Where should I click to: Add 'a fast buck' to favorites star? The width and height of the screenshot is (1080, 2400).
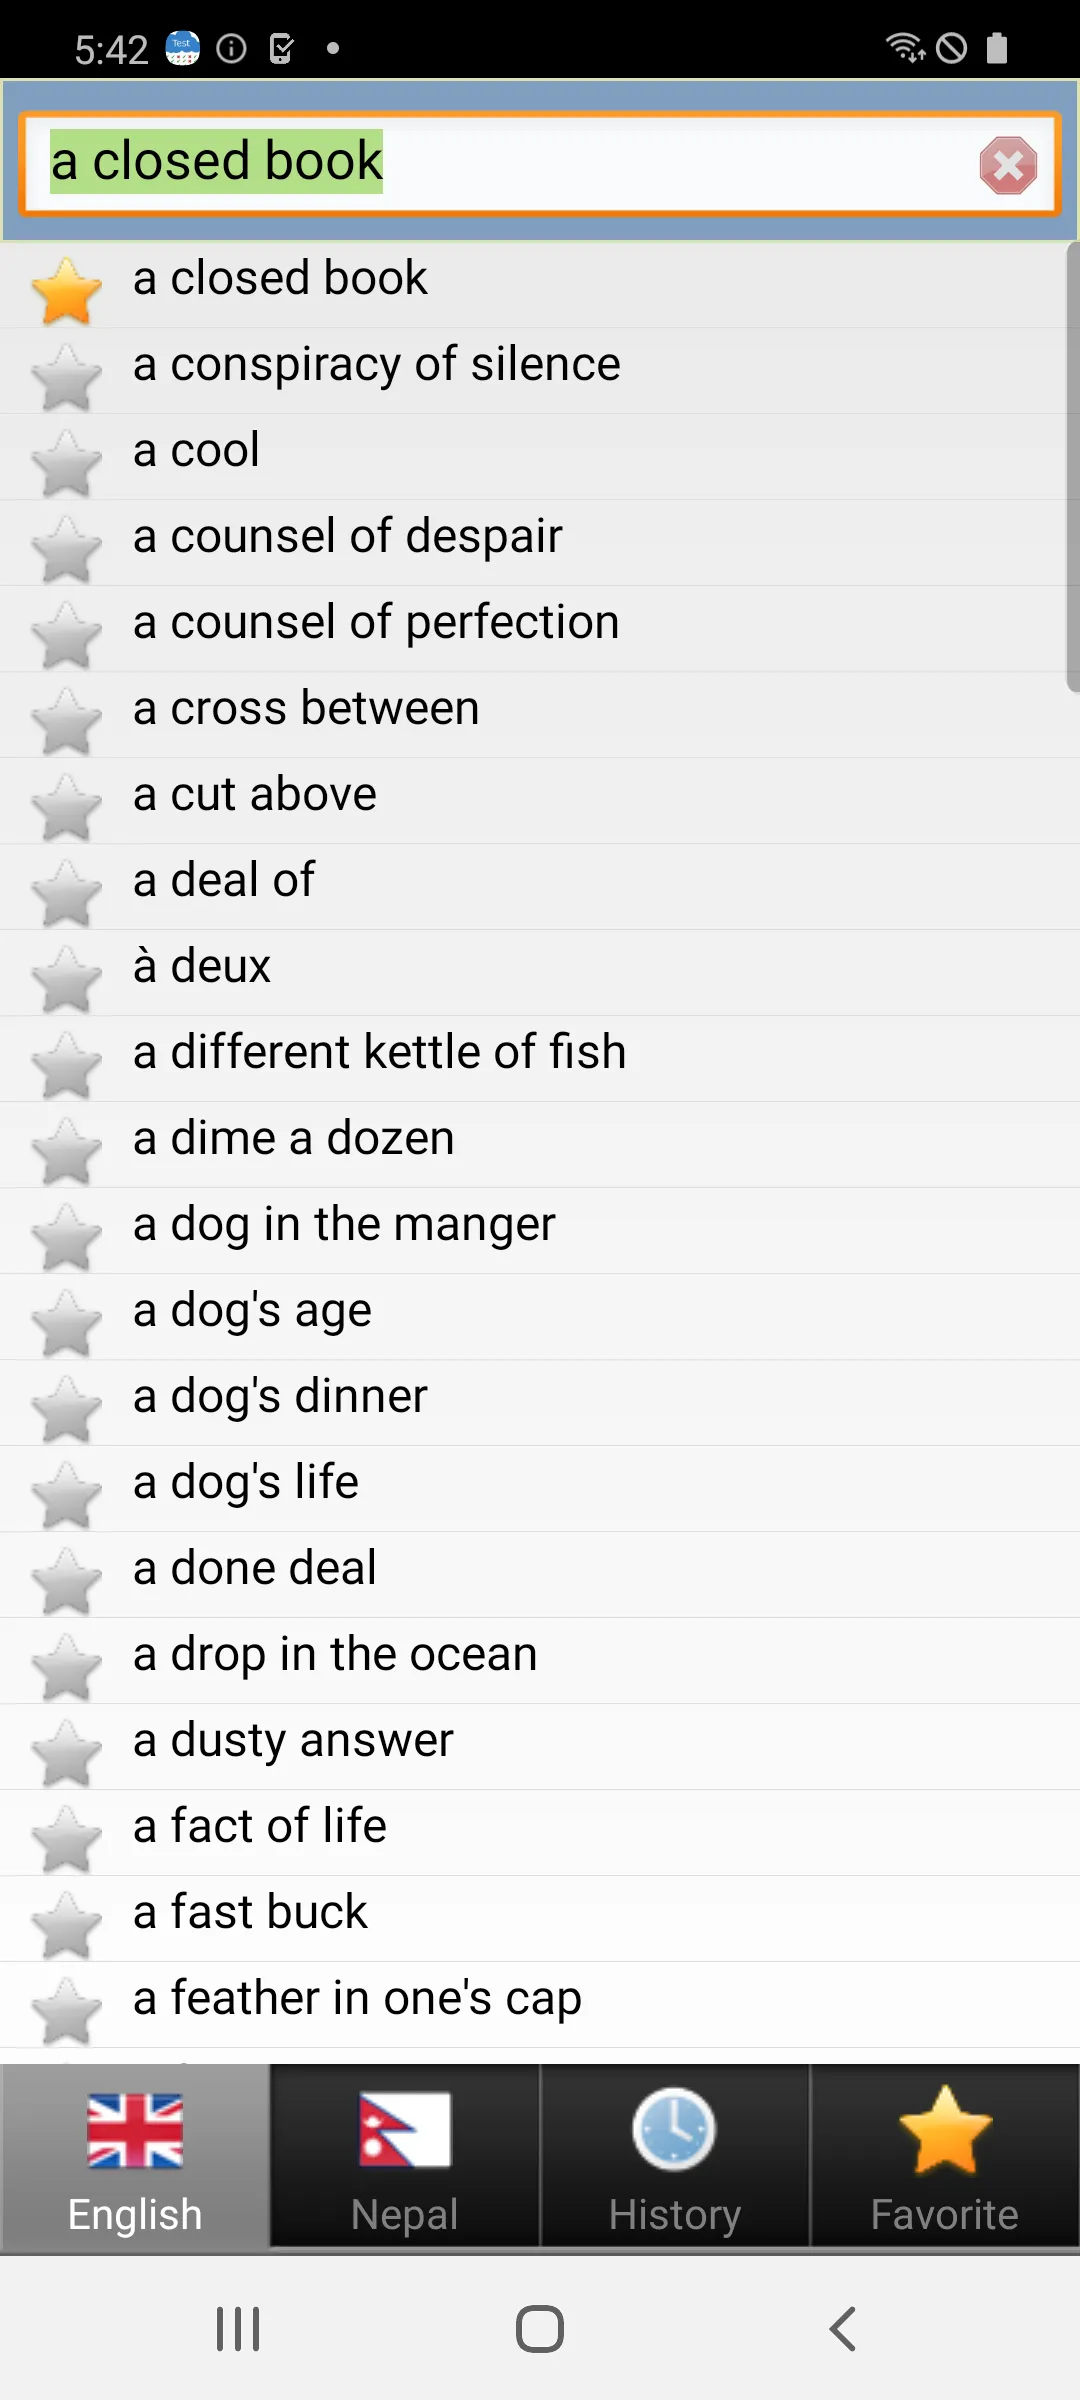coord(67,1925)
